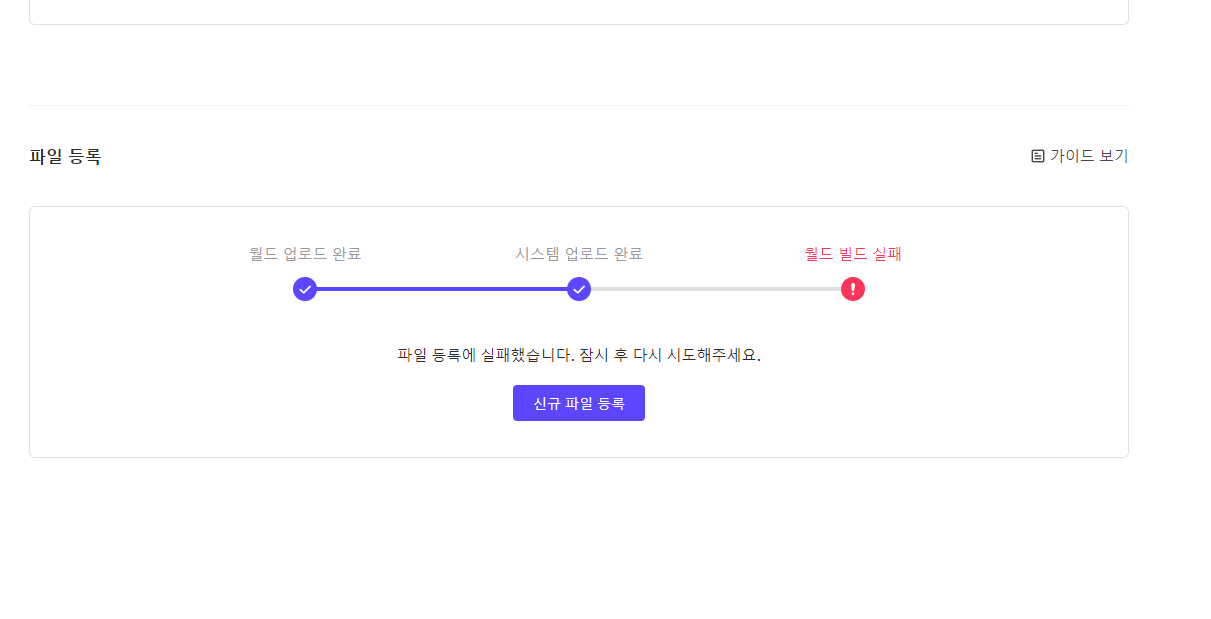Click the card at the top of the page
Image resolution: width=1211 pixels, height=619 pixels.
(x=578, y=12)
